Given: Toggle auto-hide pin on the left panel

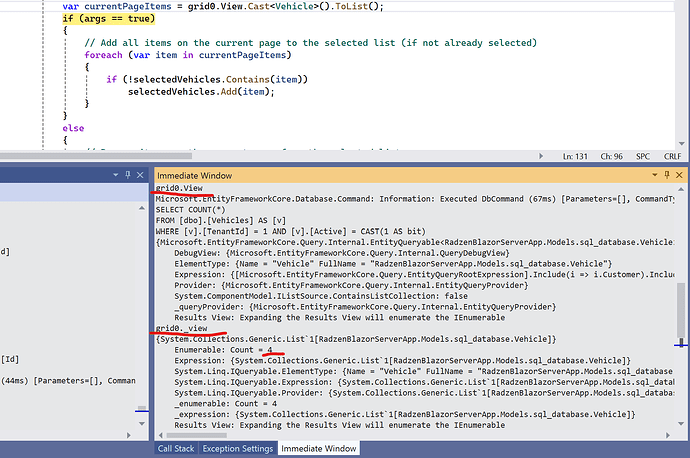Looking at the screenshot, I should pos(128,175).
